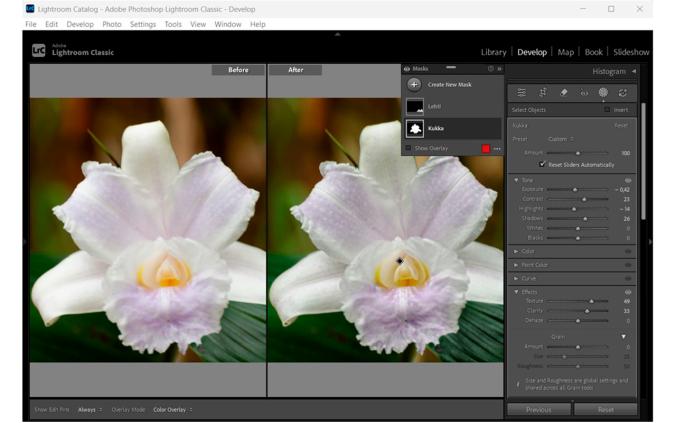The height and width of the screenshot is (423, 676).
Task: Click the Create New Mask plus icon
Action: pyautogui.click(x=414, y=85)
